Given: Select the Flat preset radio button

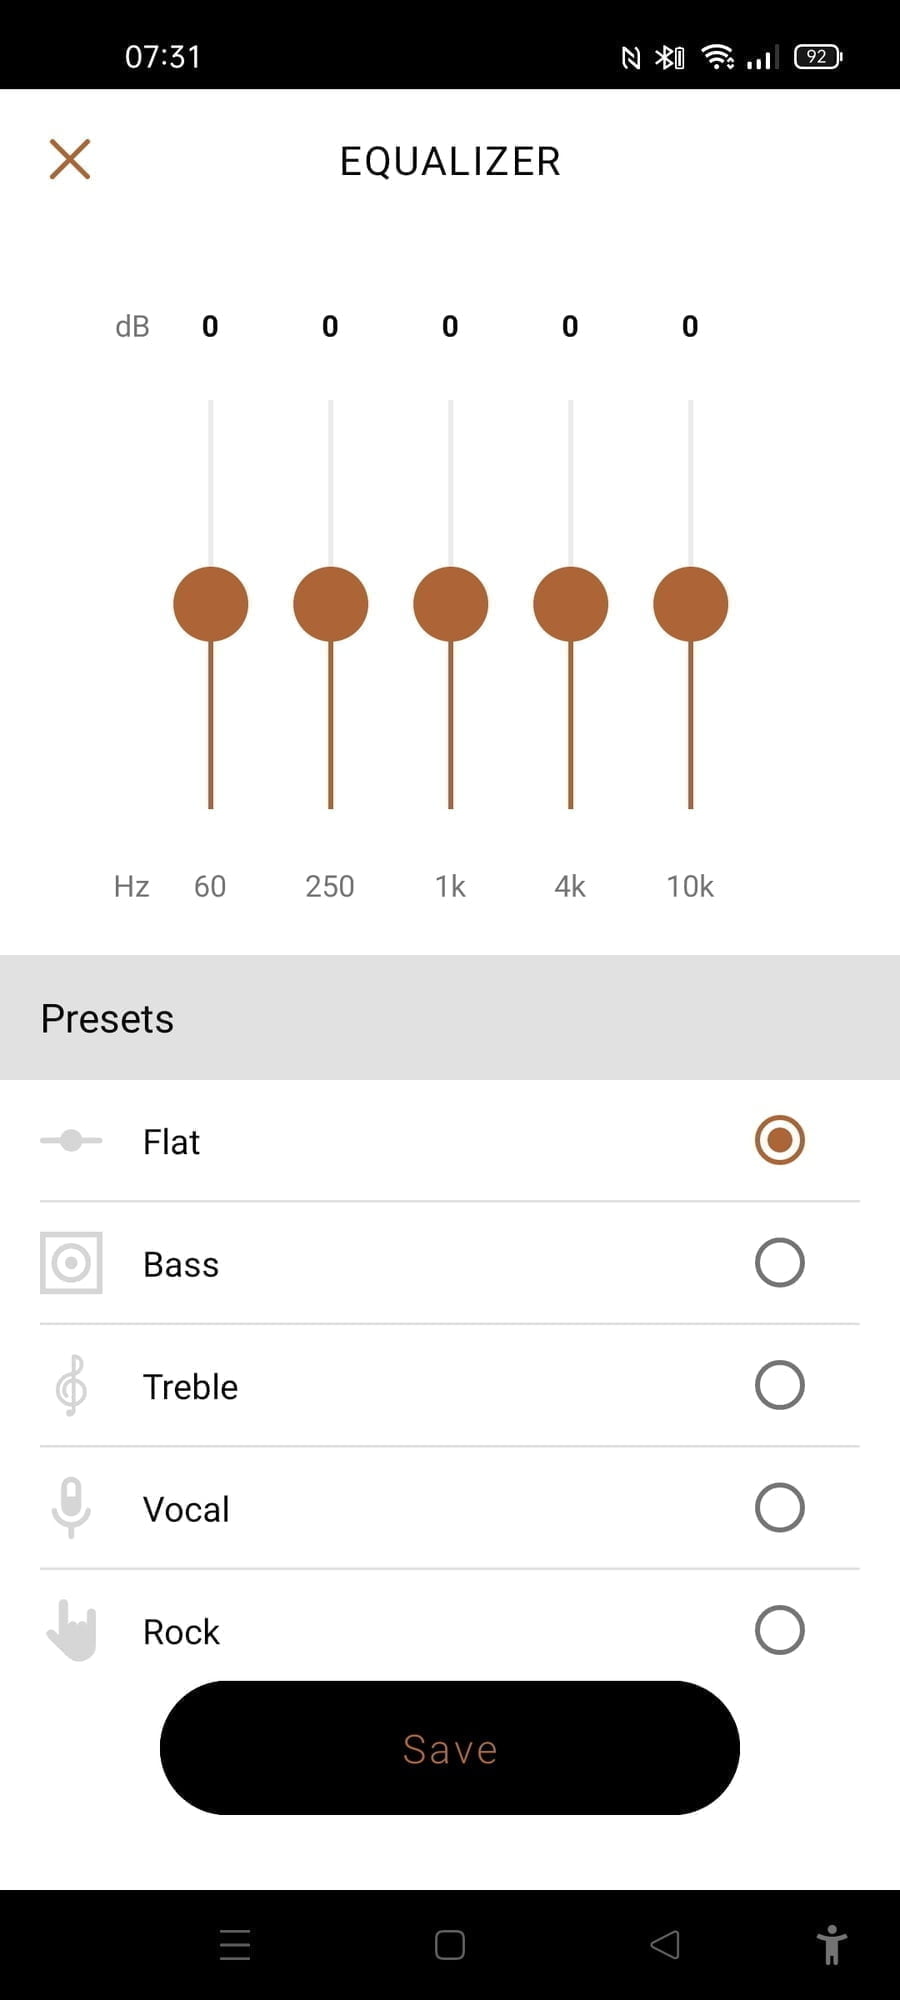Looking at the screenshot, I should point(780,1141).
